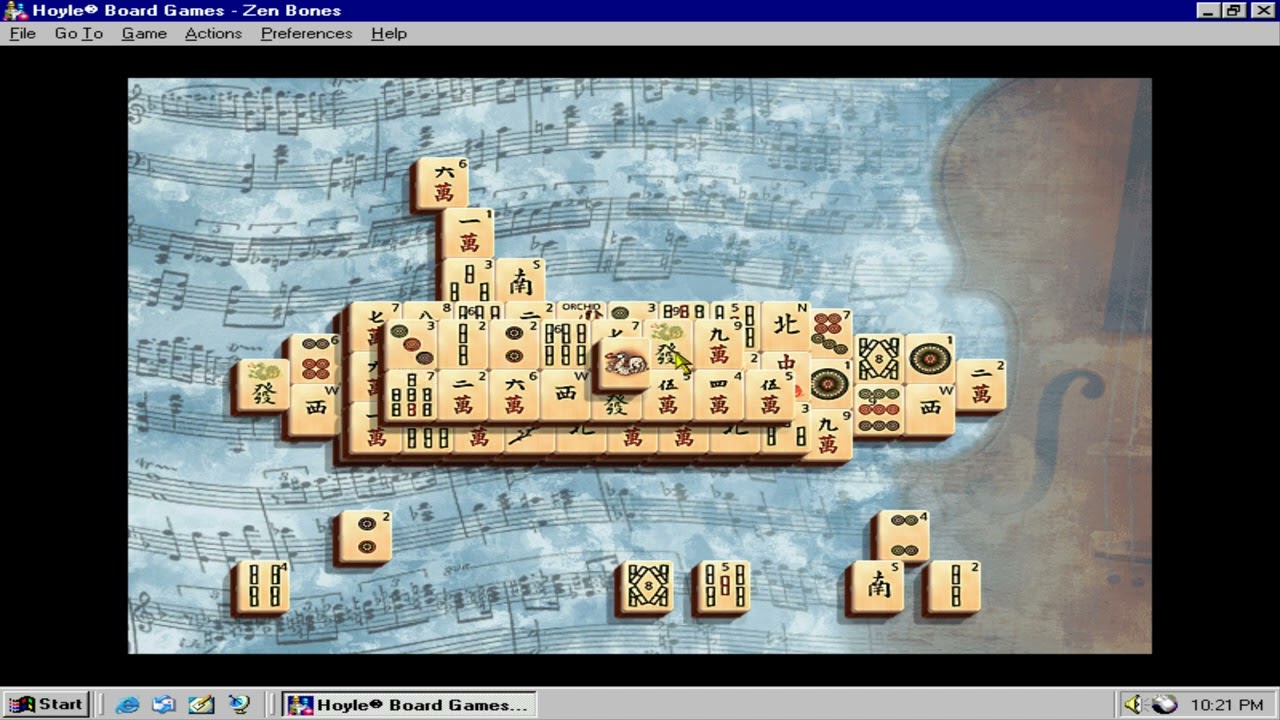Launch Internet Explorer from the quick launch
The width and height of the screenshot is (1280, 720).
click(127, 704)
